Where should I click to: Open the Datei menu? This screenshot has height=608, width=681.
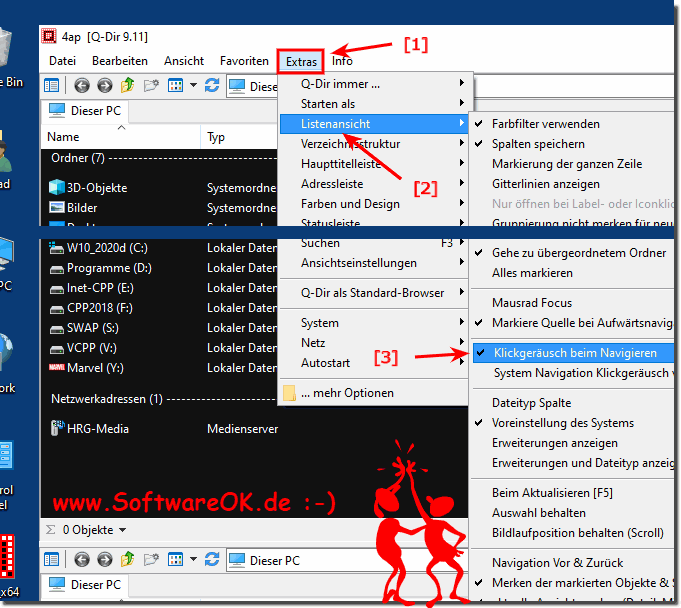(x=63, y=61)
